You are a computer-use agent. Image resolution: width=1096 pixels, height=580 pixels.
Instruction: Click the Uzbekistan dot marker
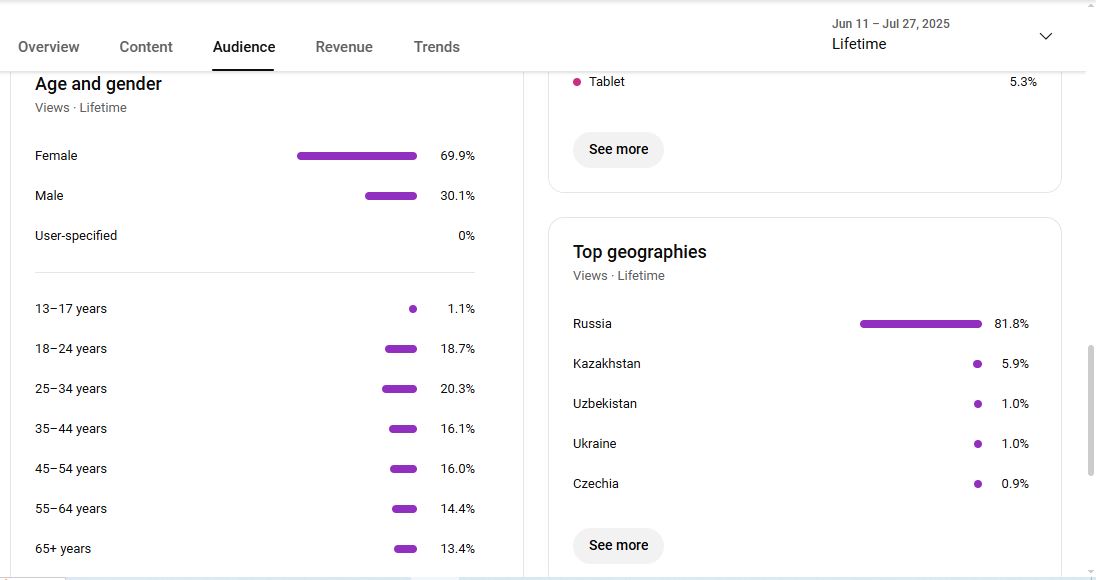977,403
